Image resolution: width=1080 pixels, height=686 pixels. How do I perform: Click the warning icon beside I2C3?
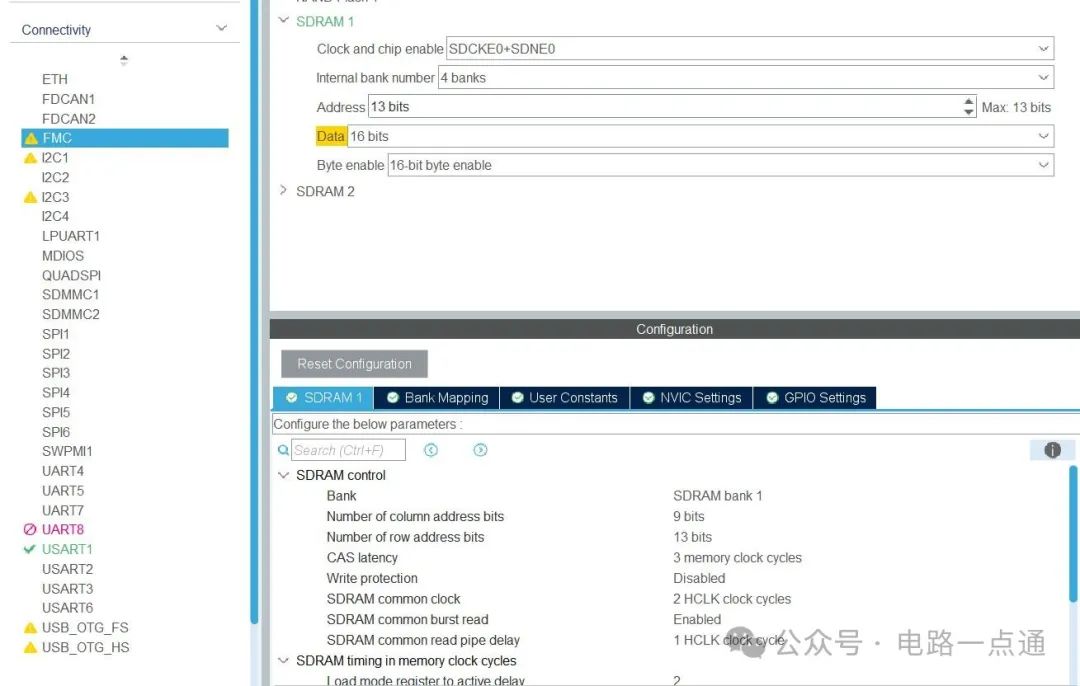(30, 197)
